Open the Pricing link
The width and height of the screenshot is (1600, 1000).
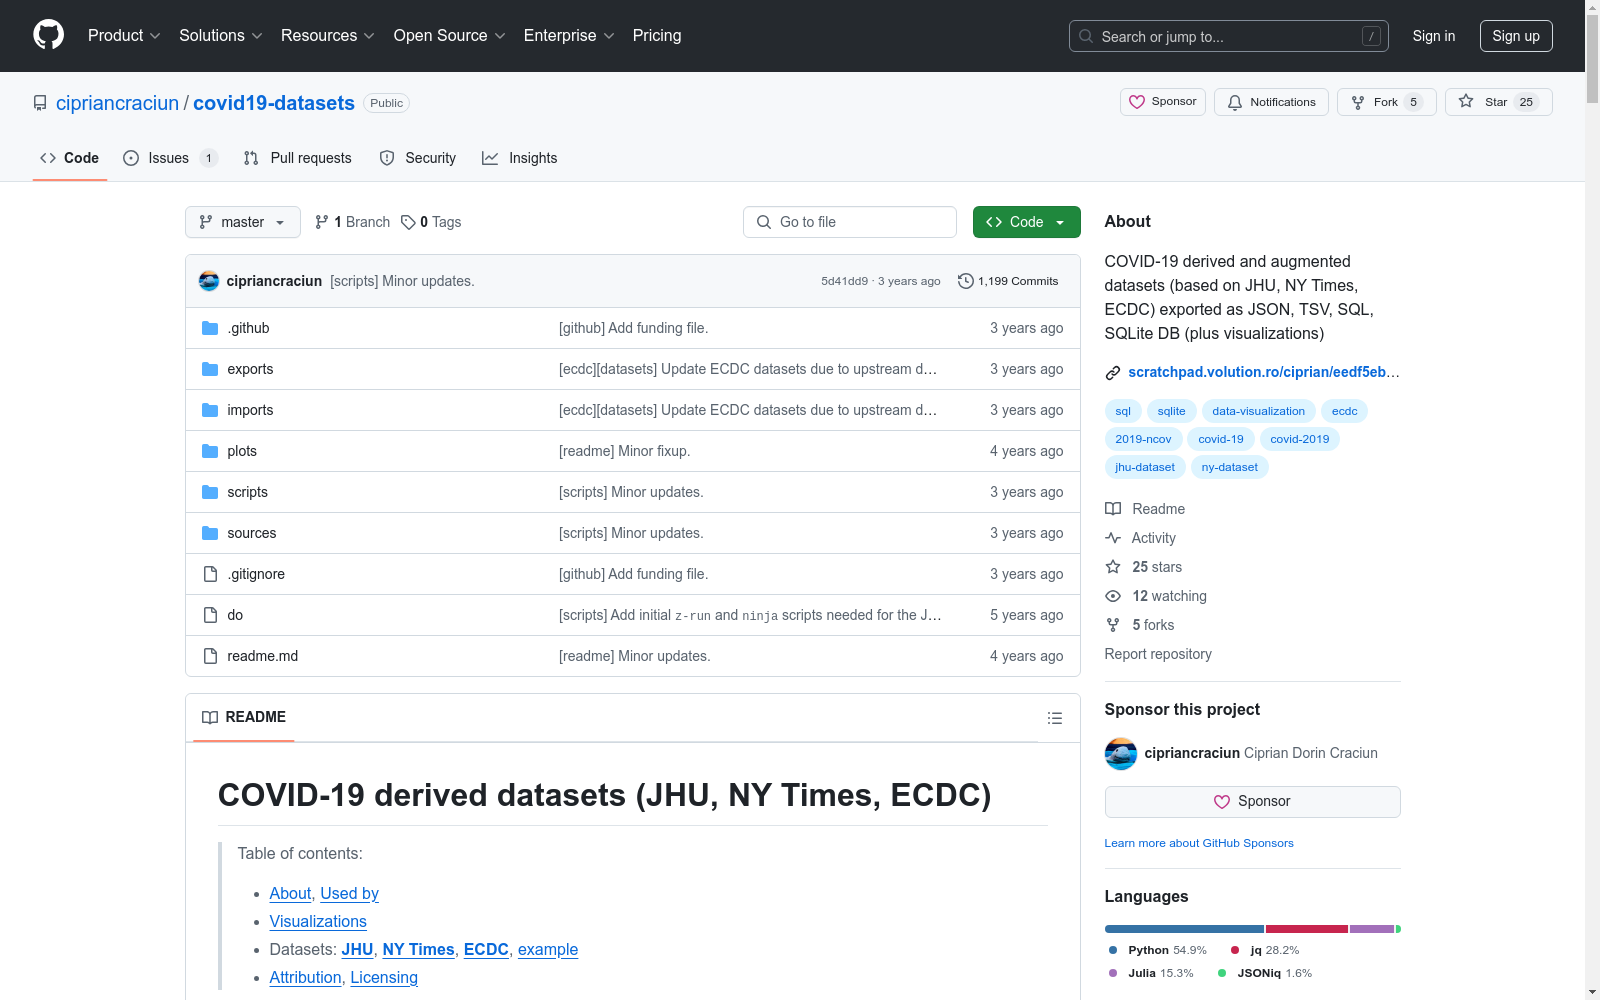click(657, 36)
